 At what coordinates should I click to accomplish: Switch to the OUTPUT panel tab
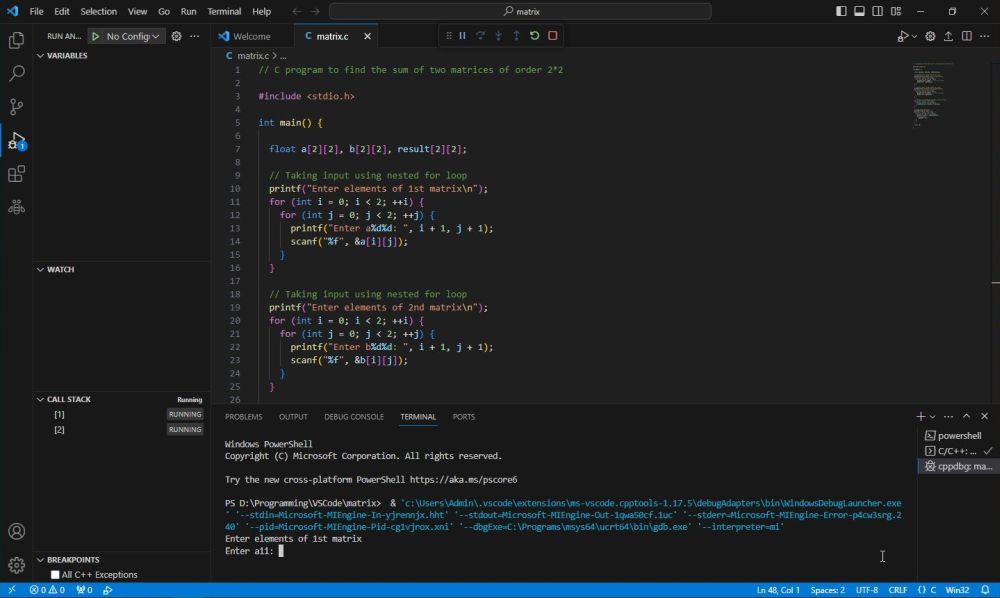point(293,416)
